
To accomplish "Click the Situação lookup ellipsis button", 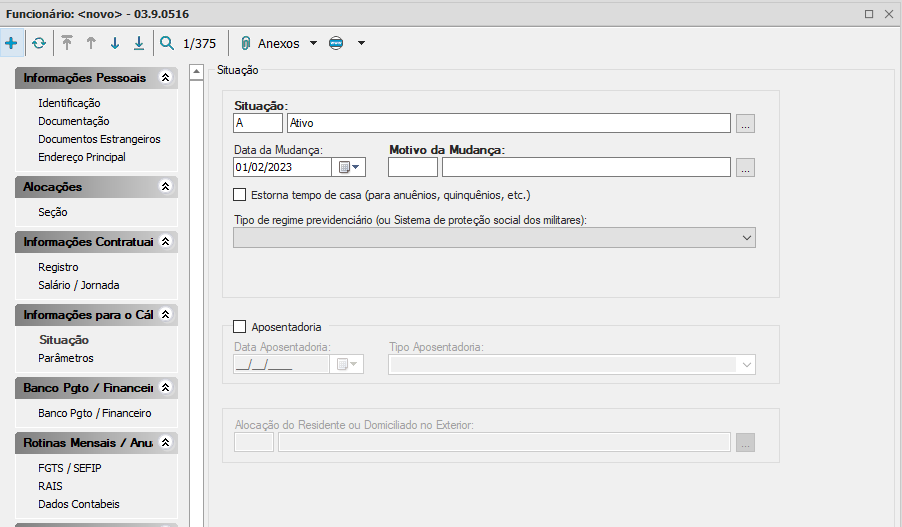I will (745, 123).
